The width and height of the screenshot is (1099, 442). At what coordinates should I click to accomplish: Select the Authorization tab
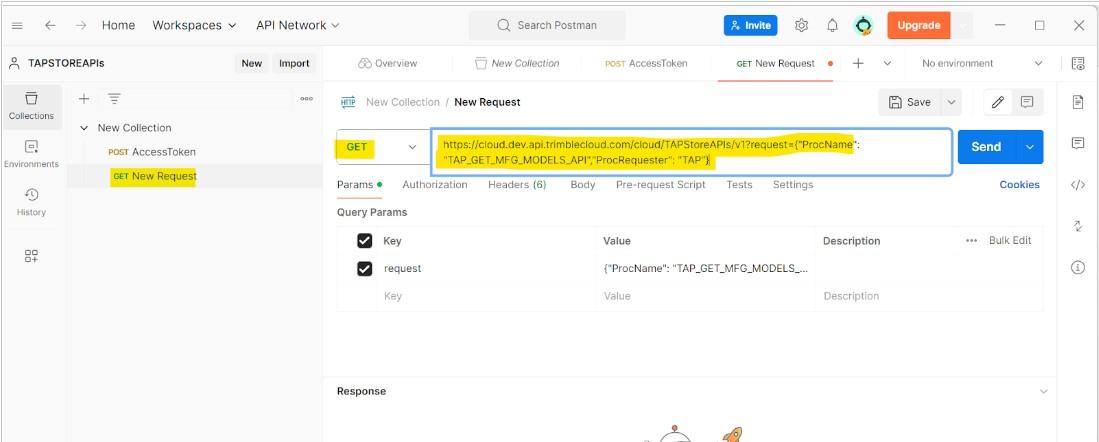pyautogui.click(x=435, y=185)
